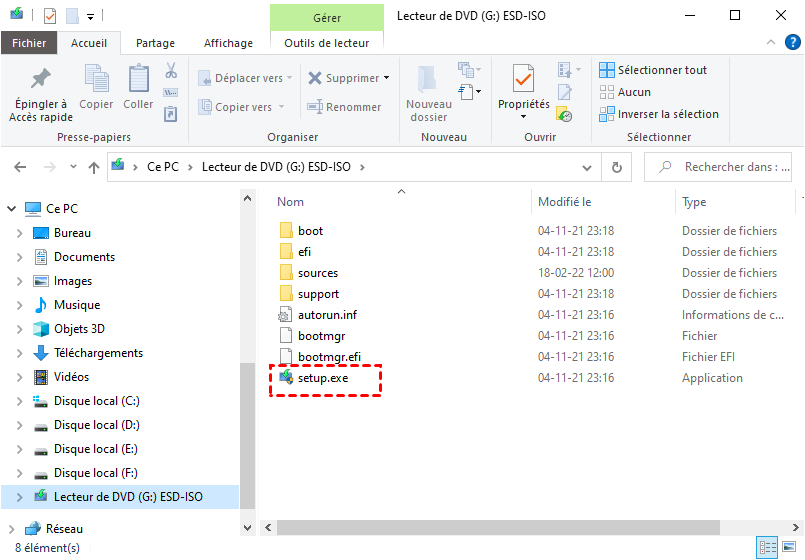
Task: Open Propriétés checkmark icon
Action: coord(523,79)
